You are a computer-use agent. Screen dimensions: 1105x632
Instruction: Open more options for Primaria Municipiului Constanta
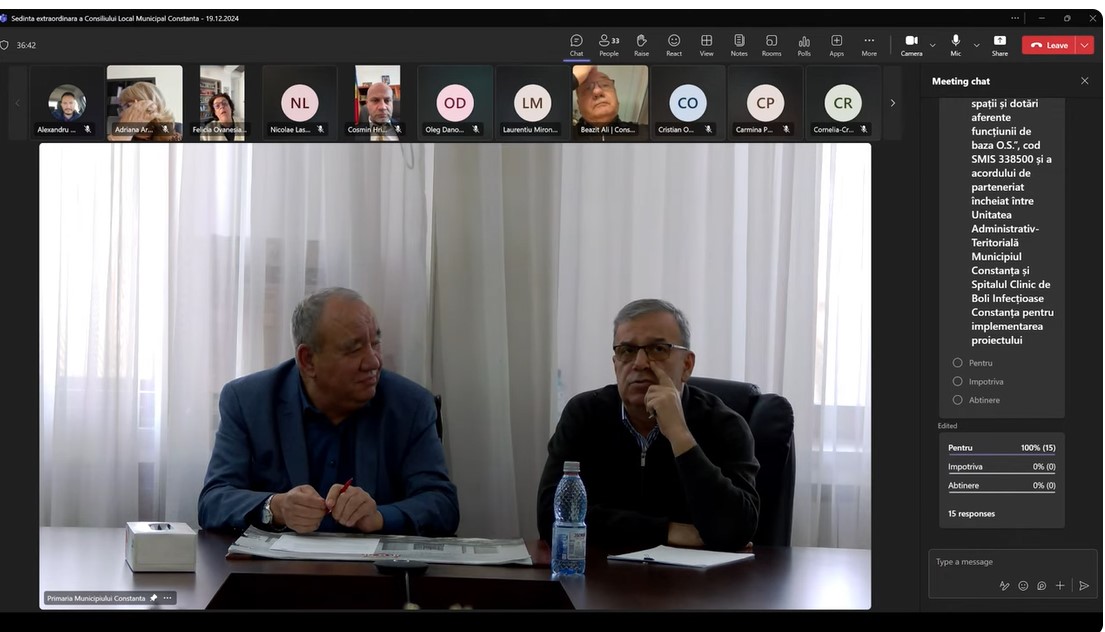(168, 598)
